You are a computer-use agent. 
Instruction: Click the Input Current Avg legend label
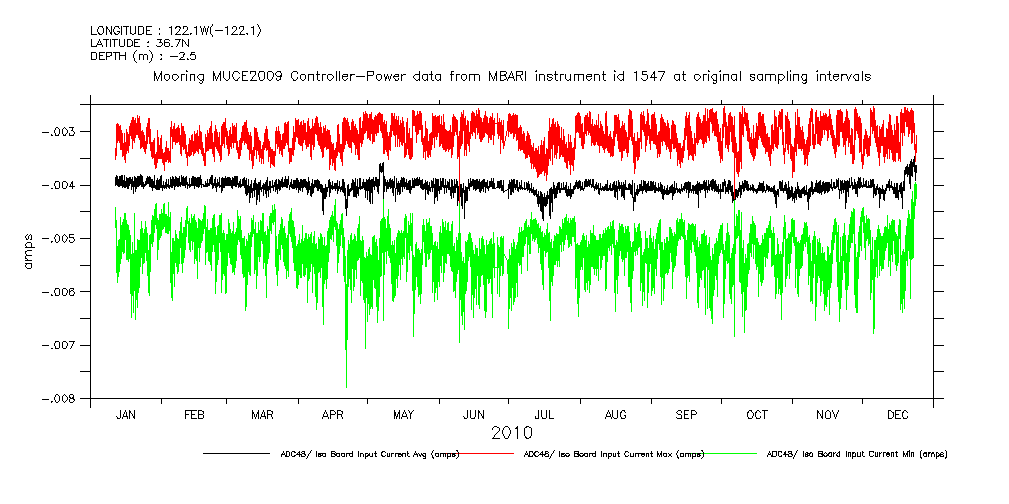click(x=369, y=454)
